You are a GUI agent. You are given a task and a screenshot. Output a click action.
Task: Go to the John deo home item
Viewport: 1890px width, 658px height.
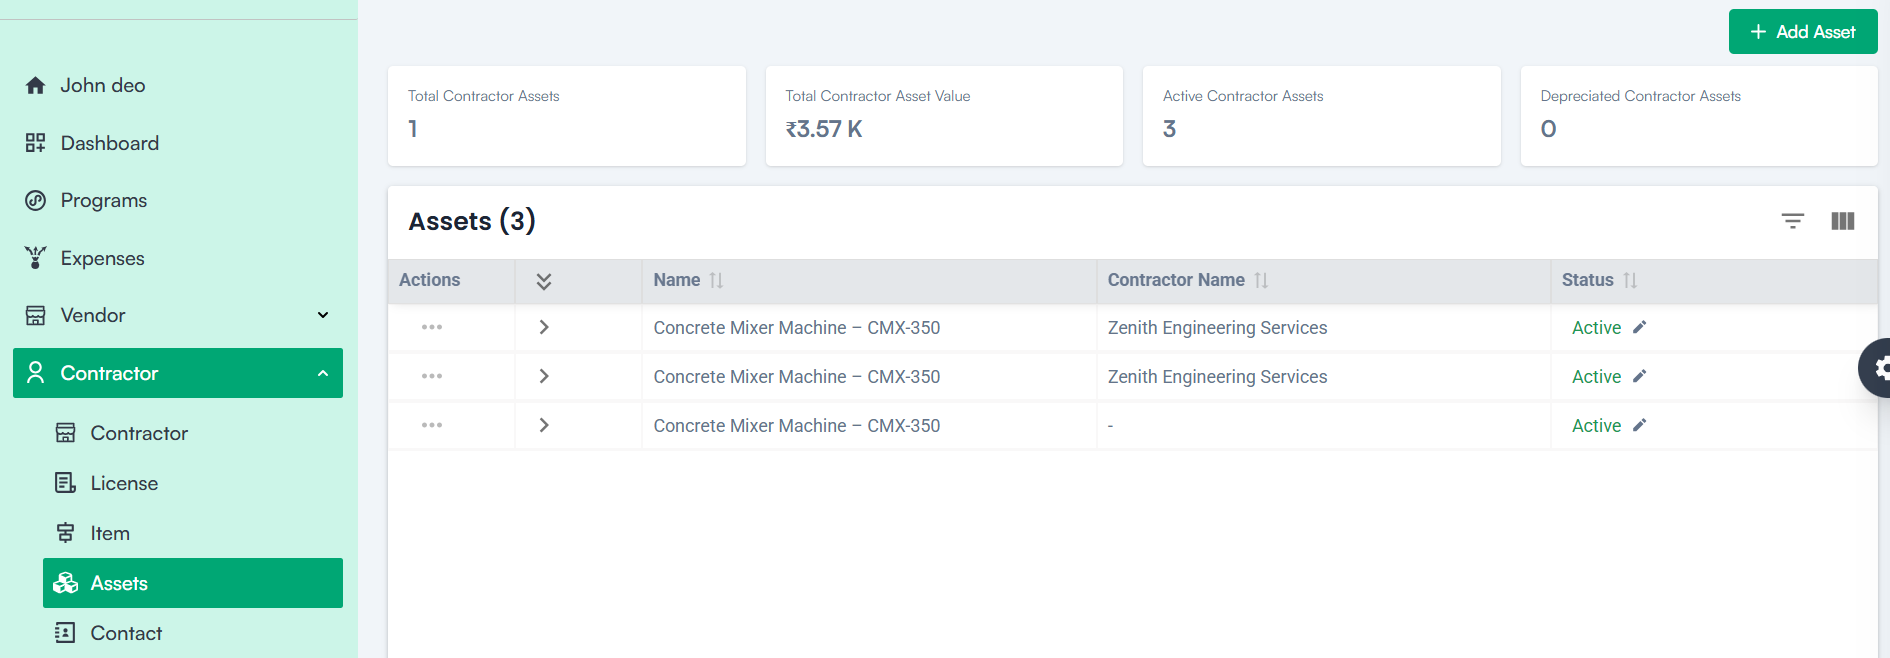178,86
